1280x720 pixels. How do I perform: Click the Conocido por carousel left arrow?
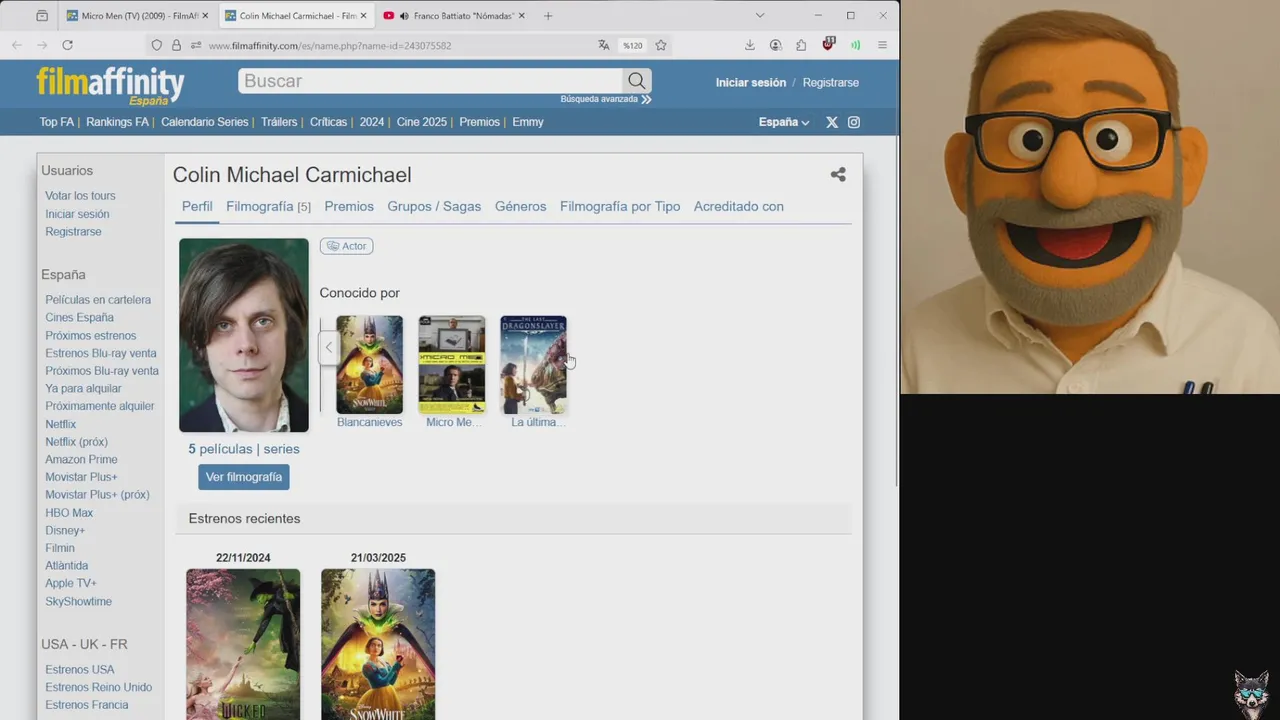(329, 348)
